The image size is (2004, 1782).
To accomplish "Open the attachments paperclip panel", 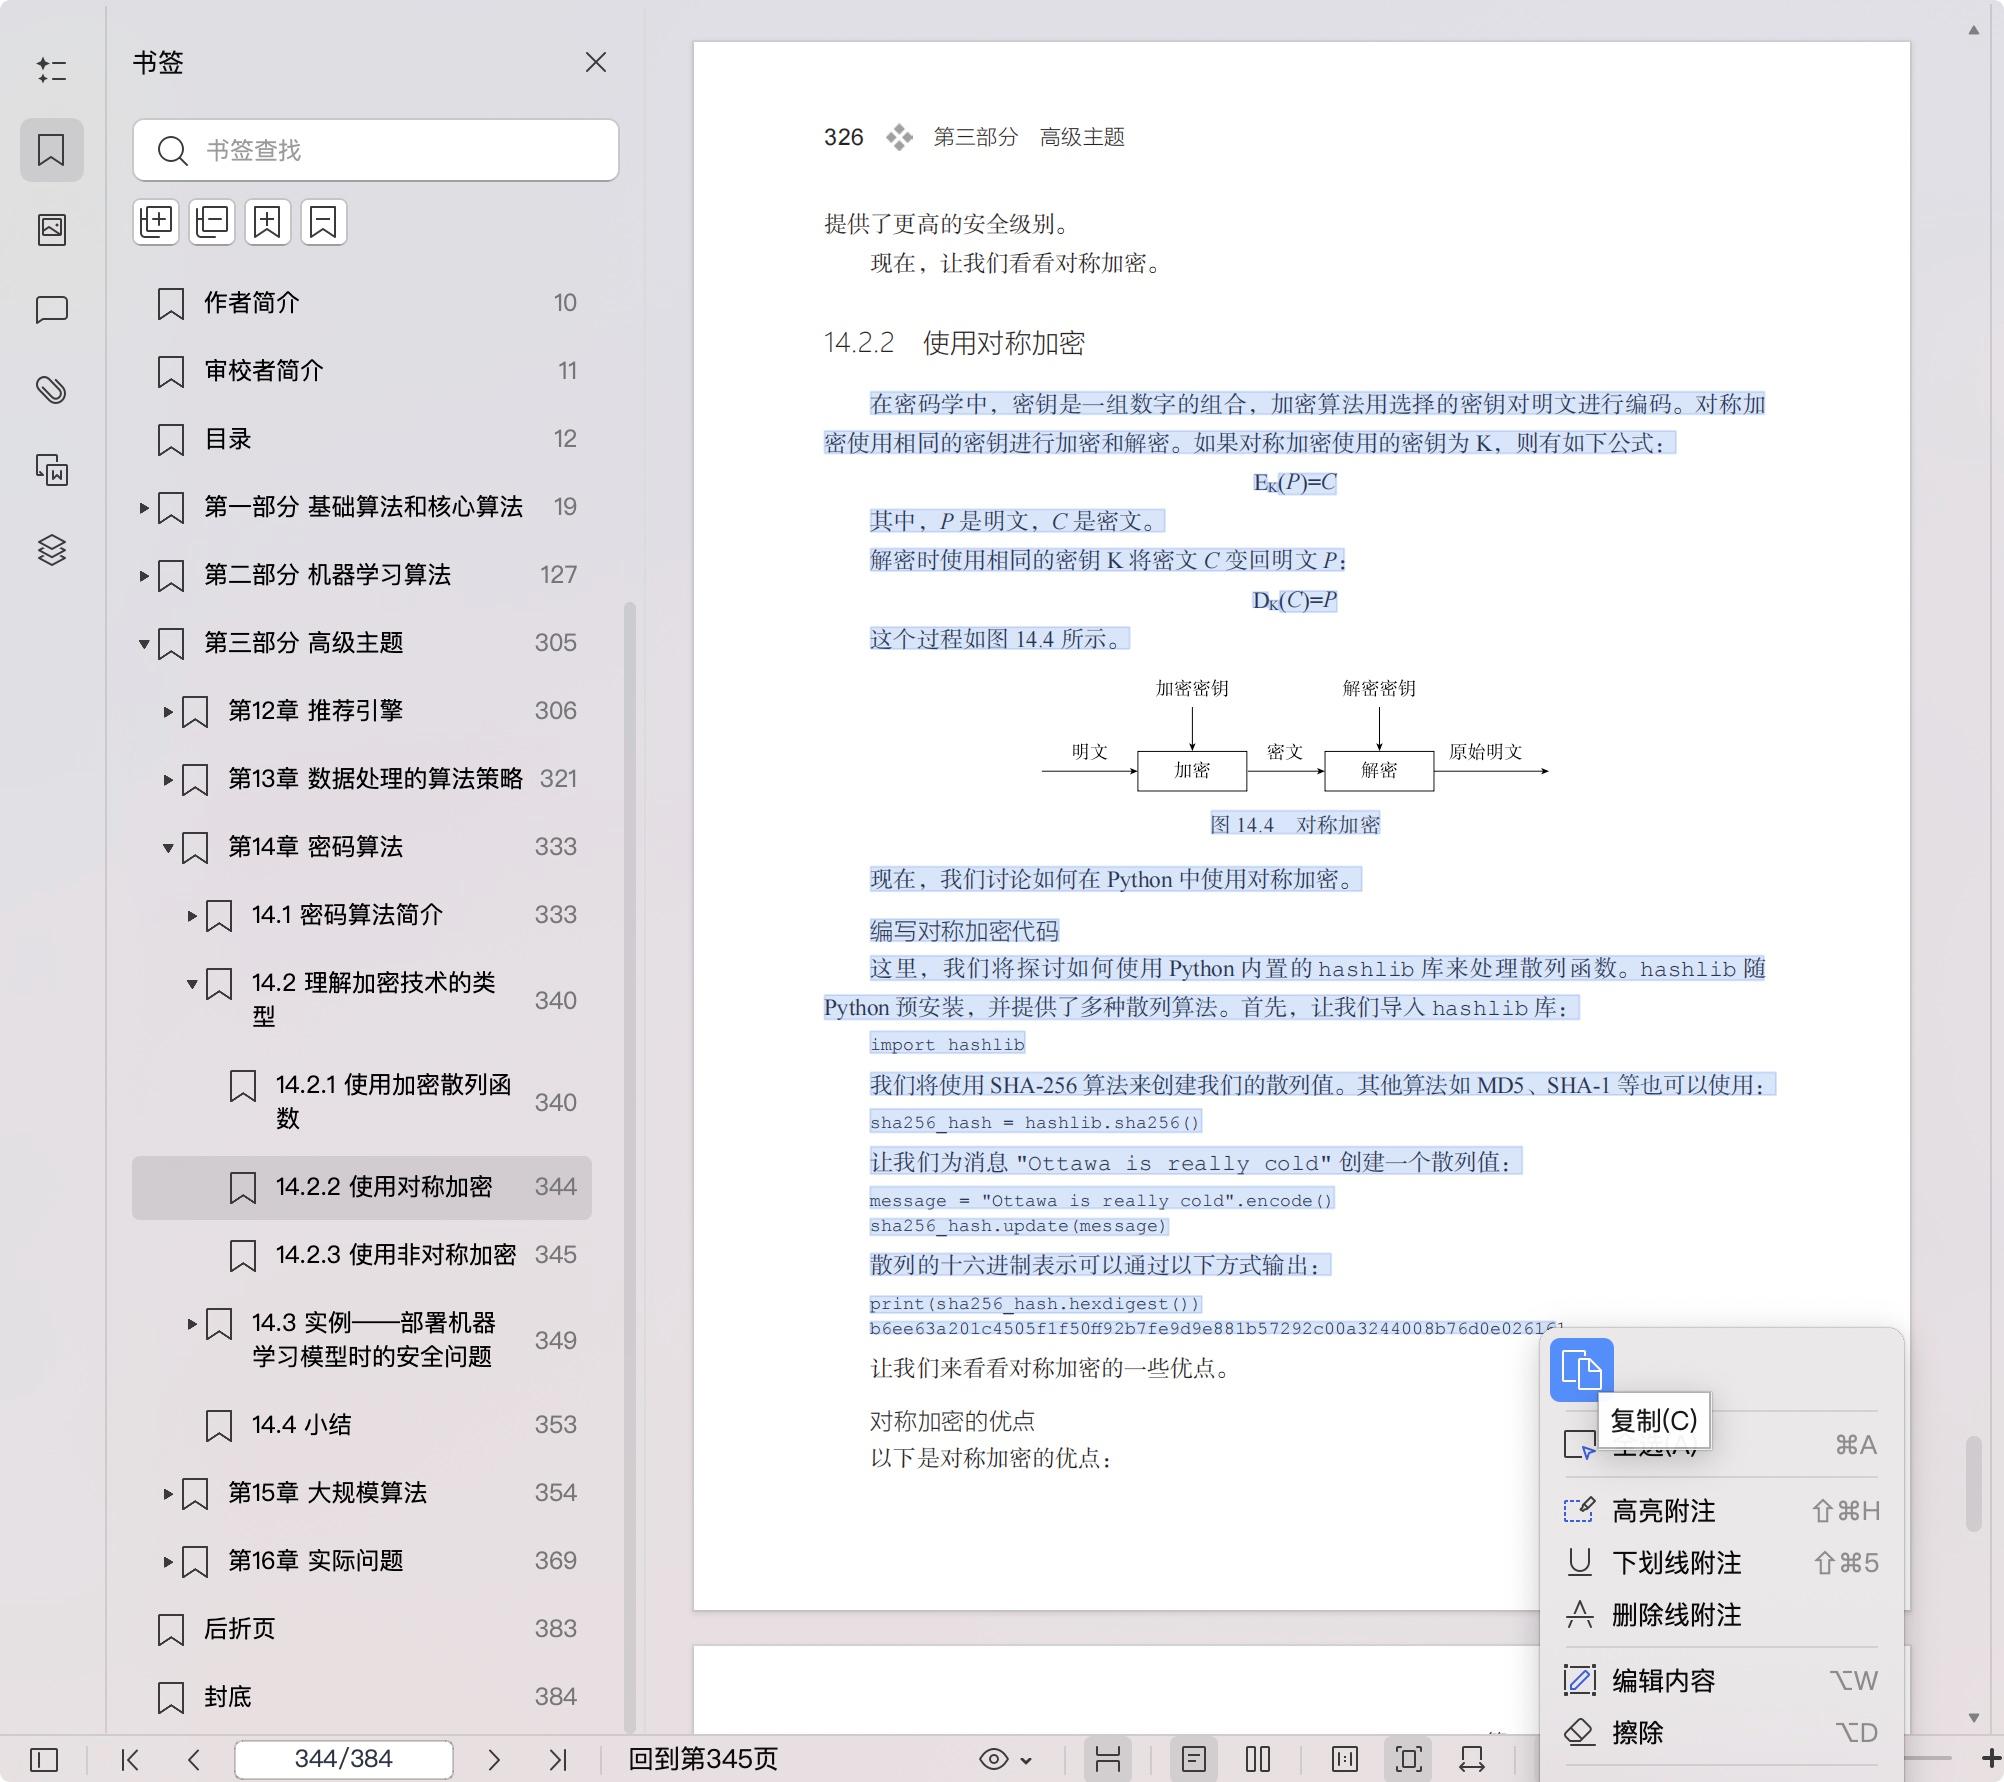I will coord(52,390).
